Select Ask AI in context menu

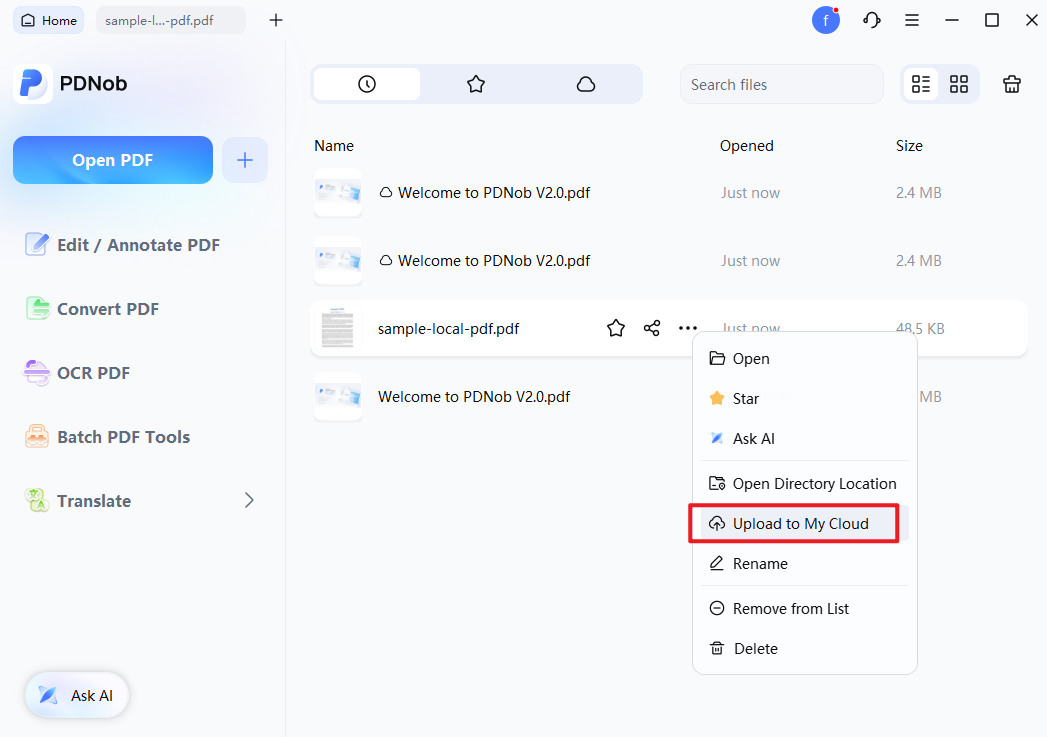805,439
